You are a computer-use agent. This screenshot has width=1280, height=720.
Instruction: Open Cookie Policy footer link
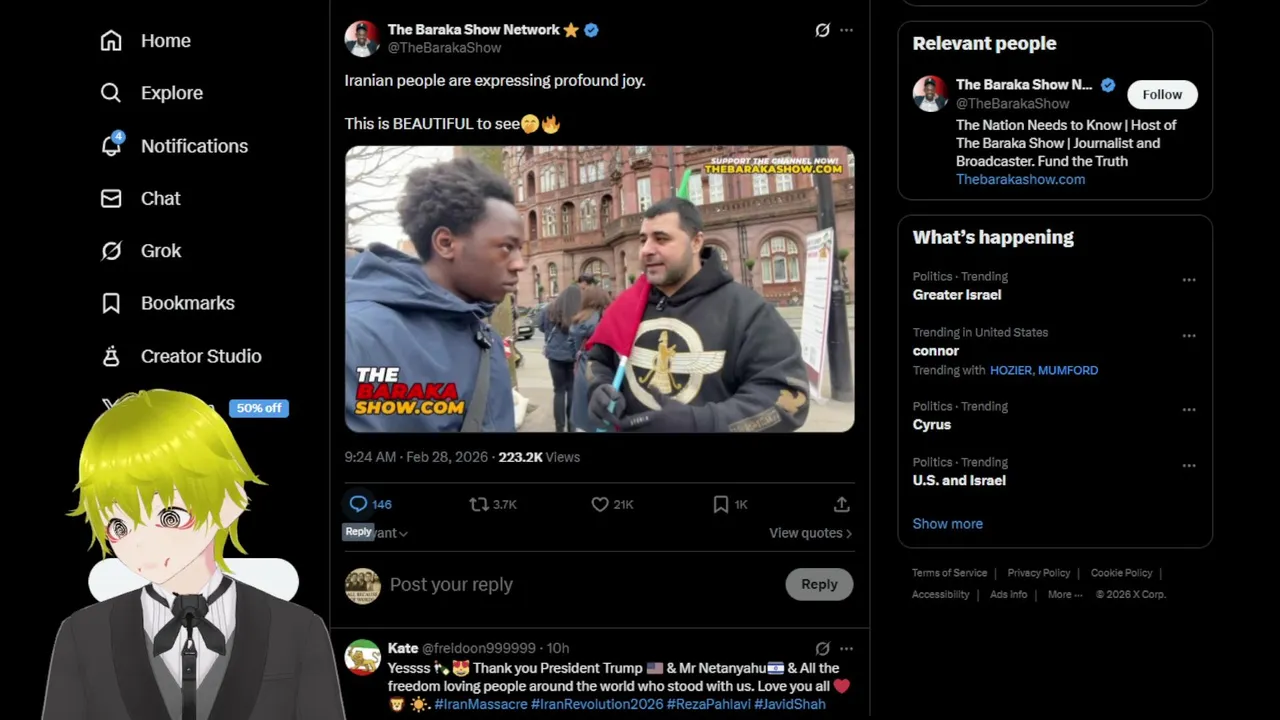tap(1121, 573)
